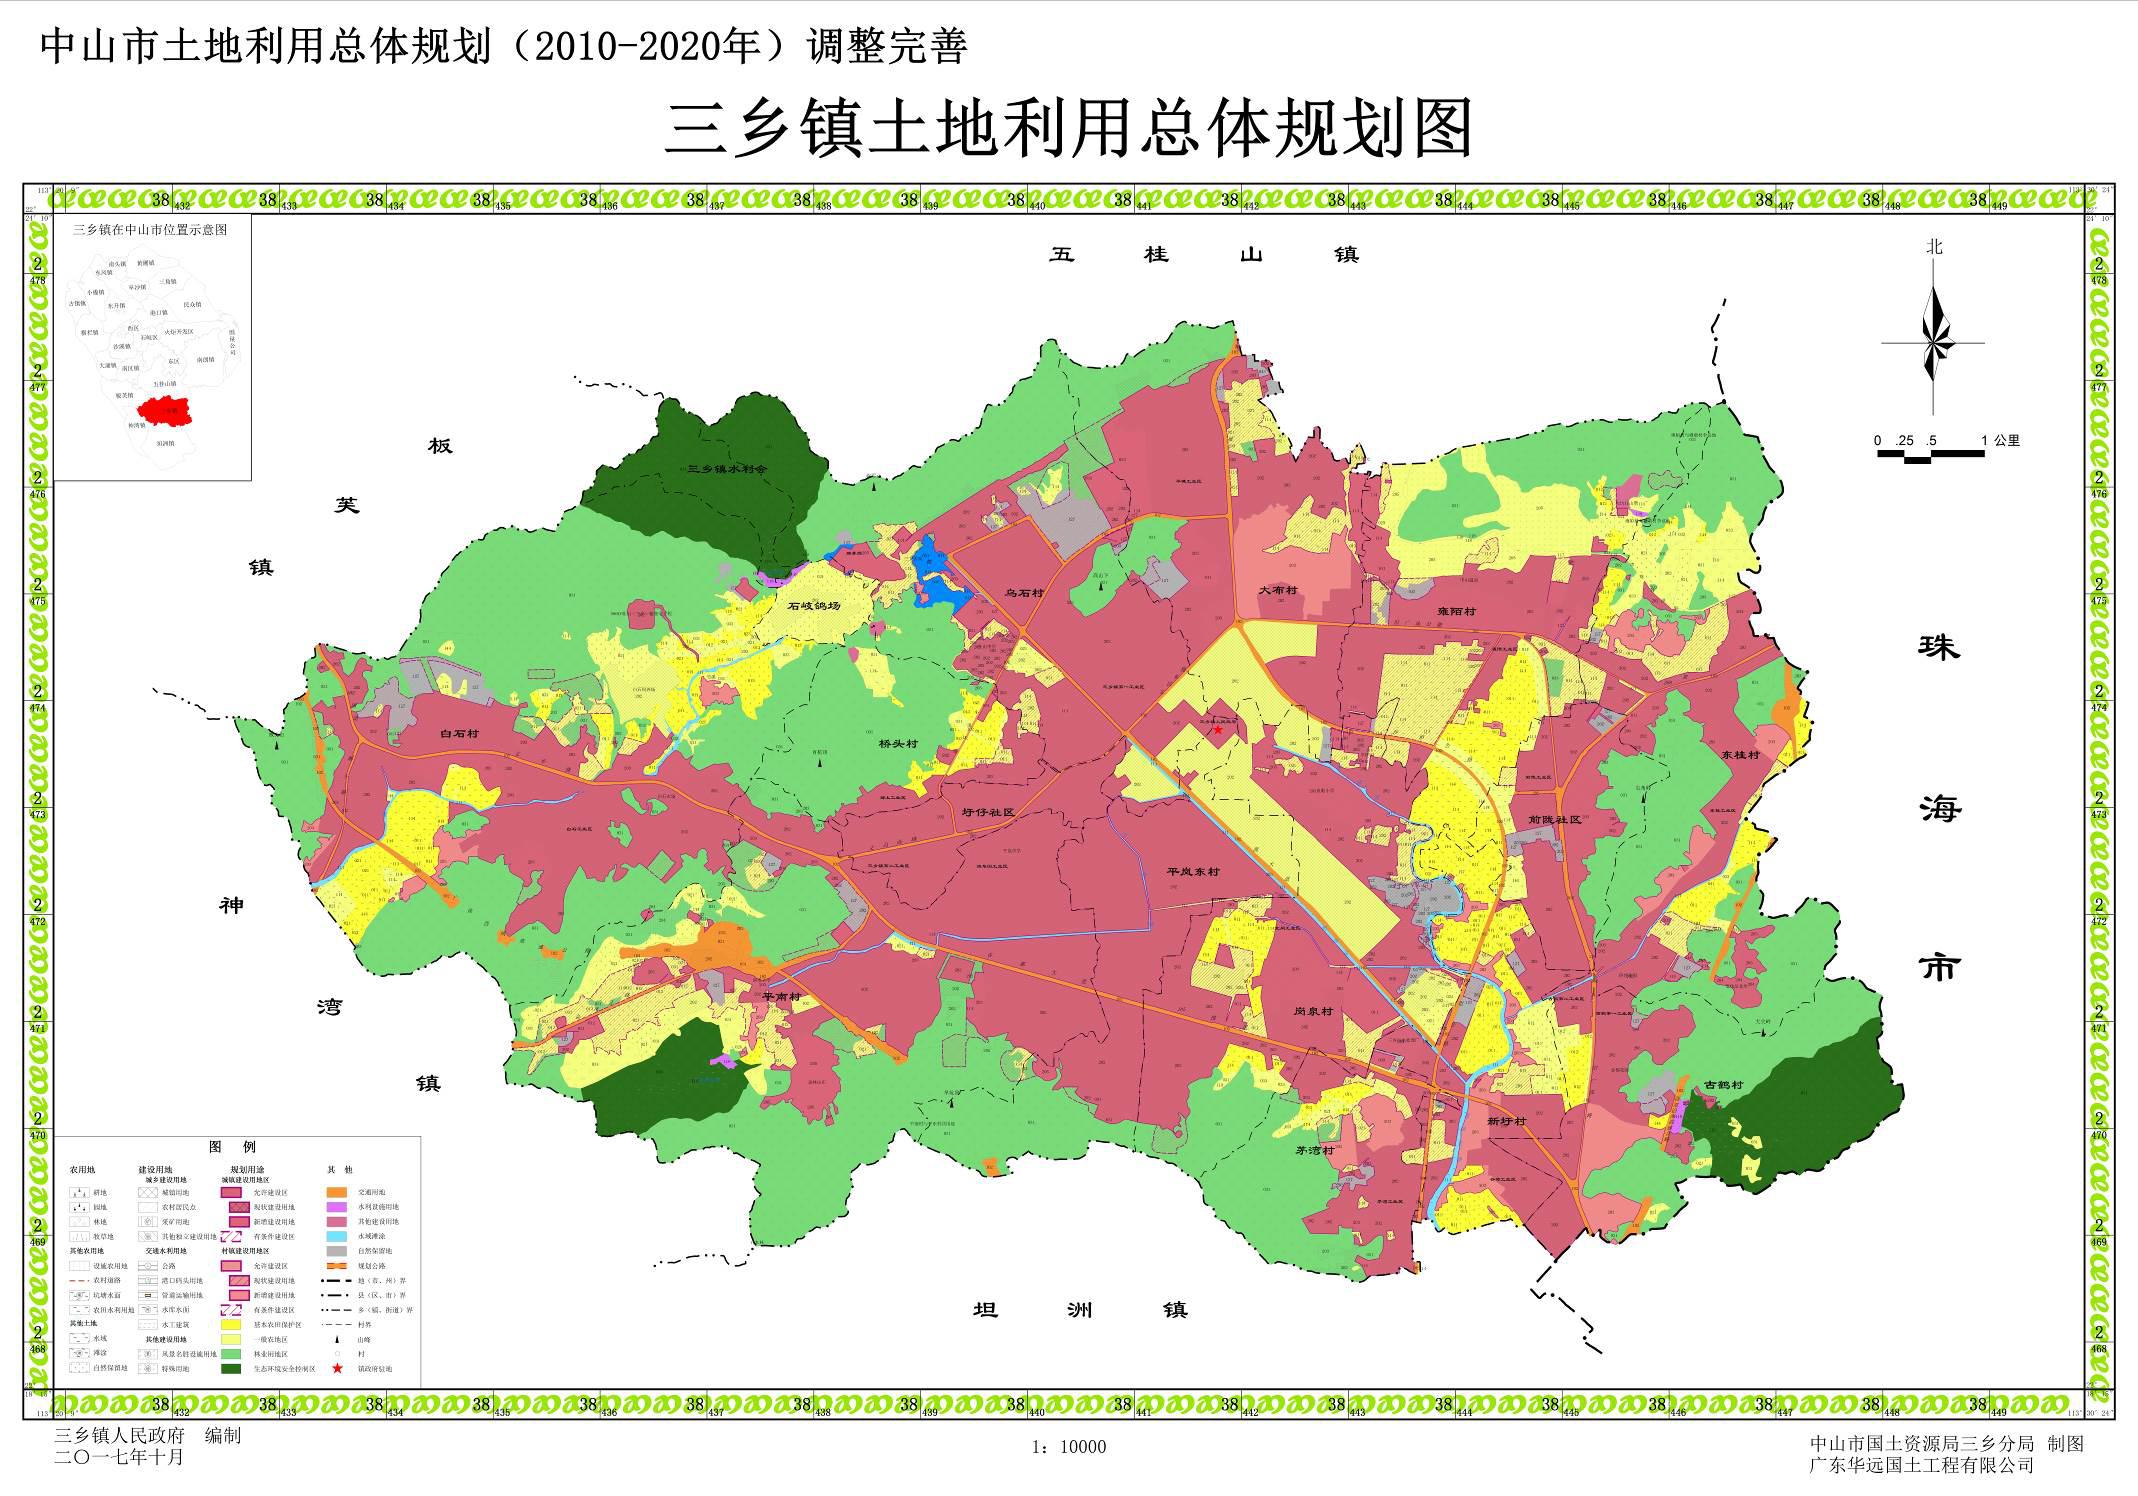Select the 园地 pattern symbol in the legend
The image size is (2138, 1496).
pos(79,1207)
